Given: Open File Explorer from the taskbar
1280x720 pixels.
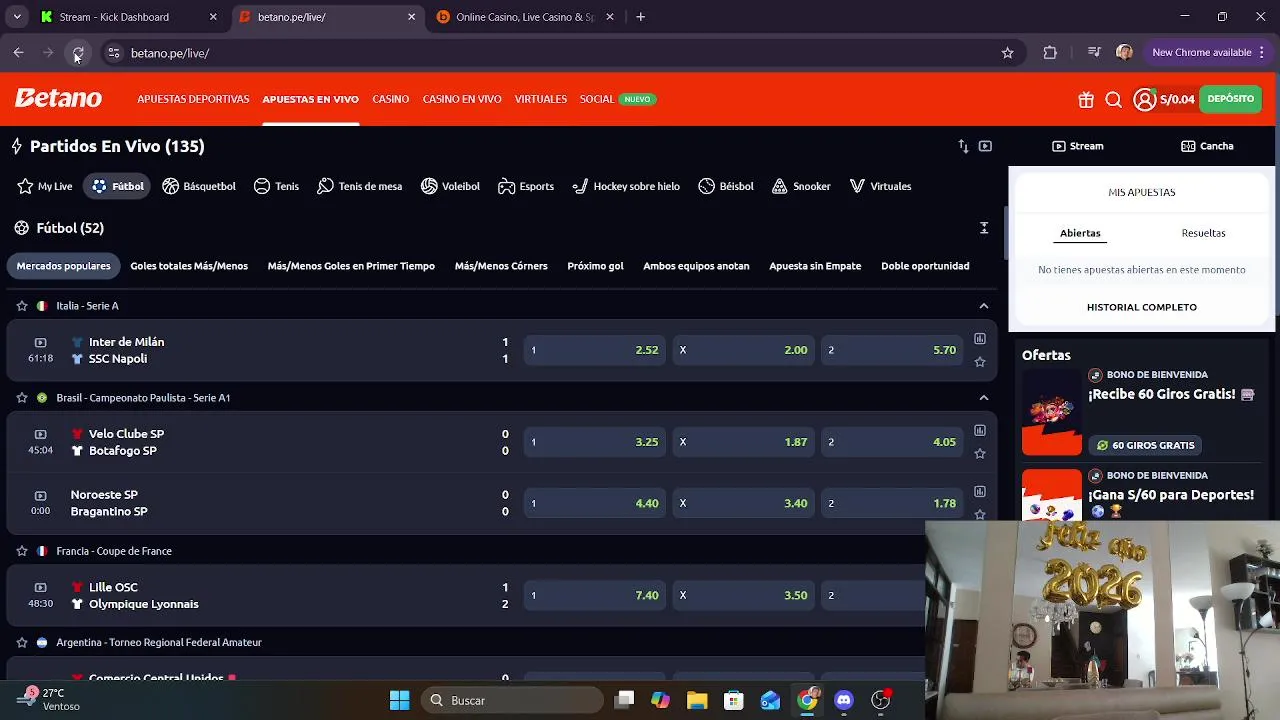Looking at the screenshot, I should click(x=697, y=700).
